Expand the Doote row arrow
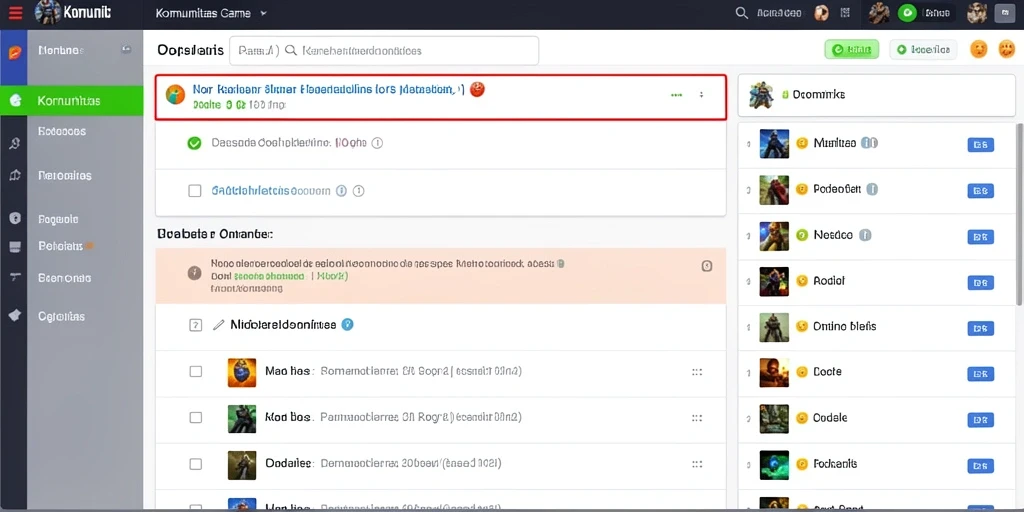The height and width of the screenshot is (512, 1024). 748,372
